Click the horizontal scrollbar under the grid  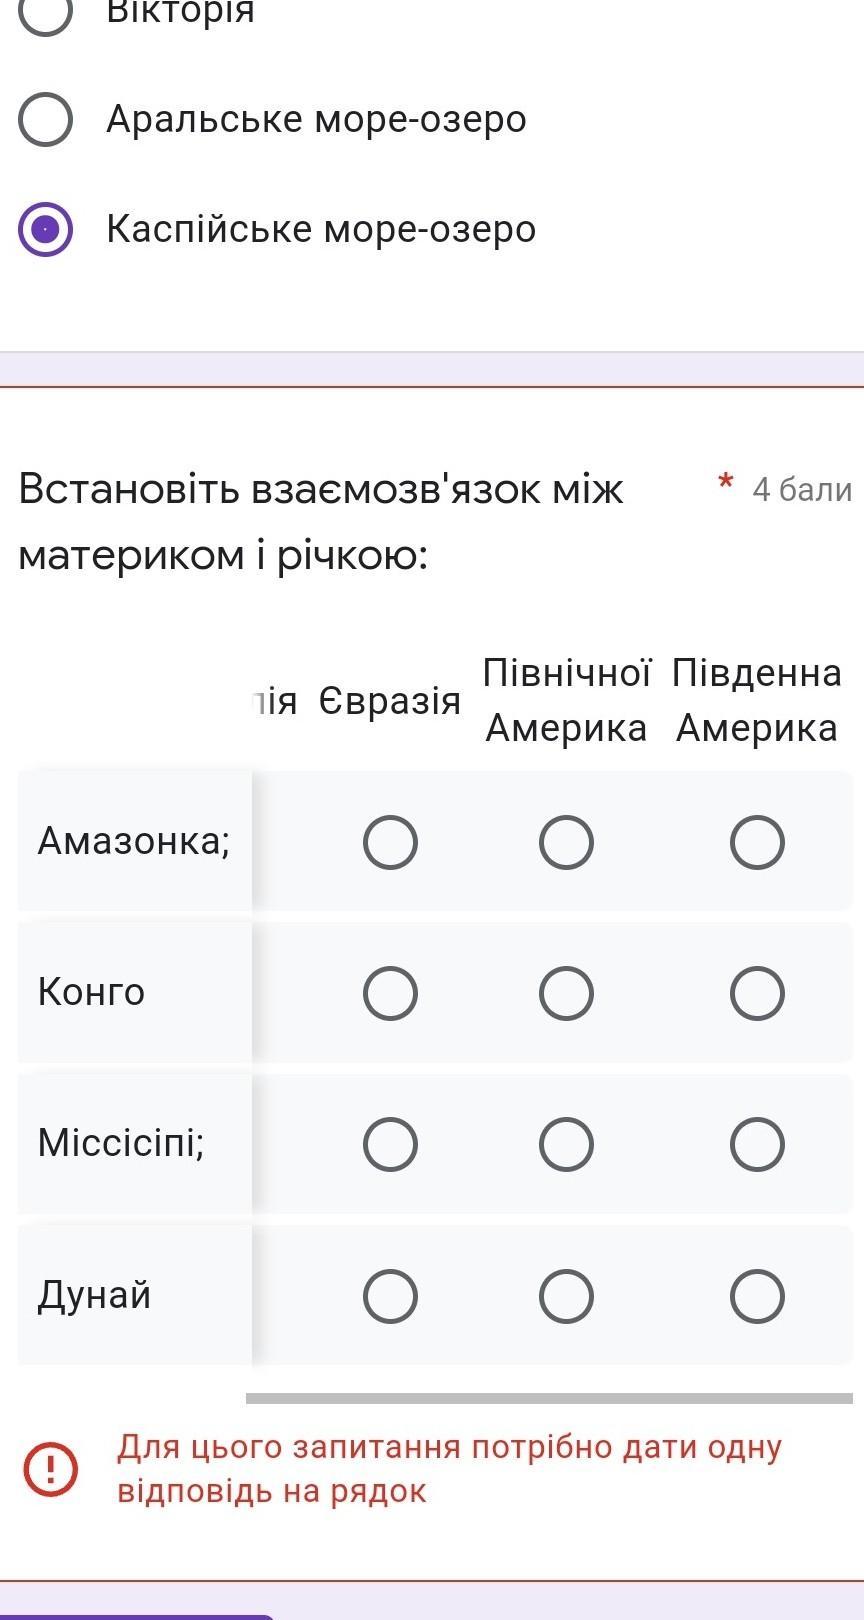click(549, 1398)
